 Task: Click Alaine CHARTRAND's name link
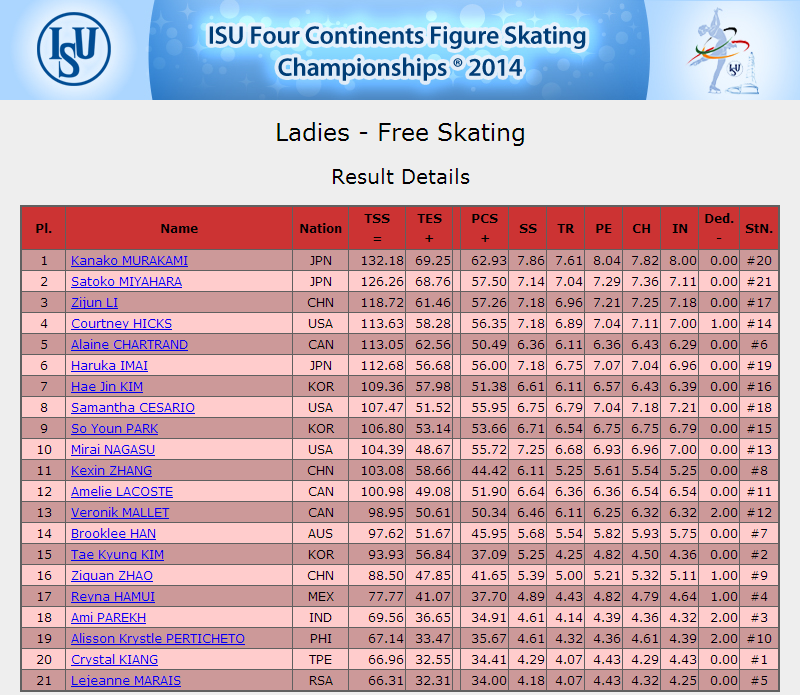tap(129, 344)
